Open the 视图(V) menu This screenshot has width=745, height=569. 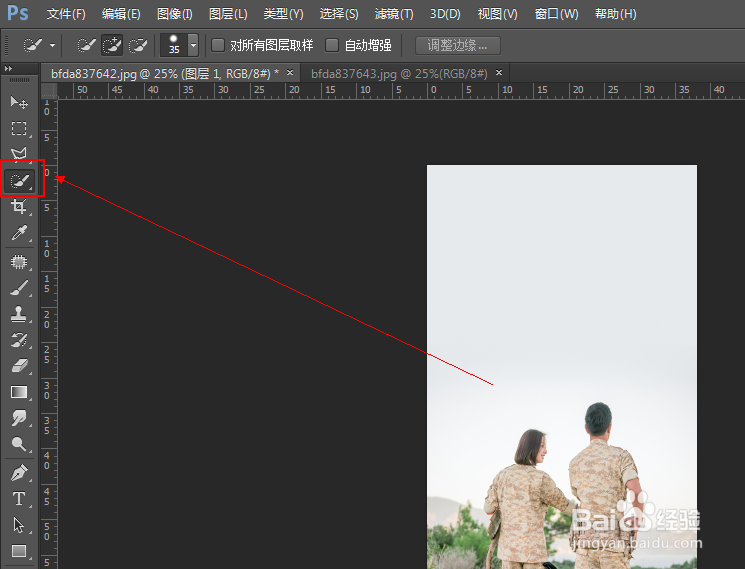tap(497, 14)
